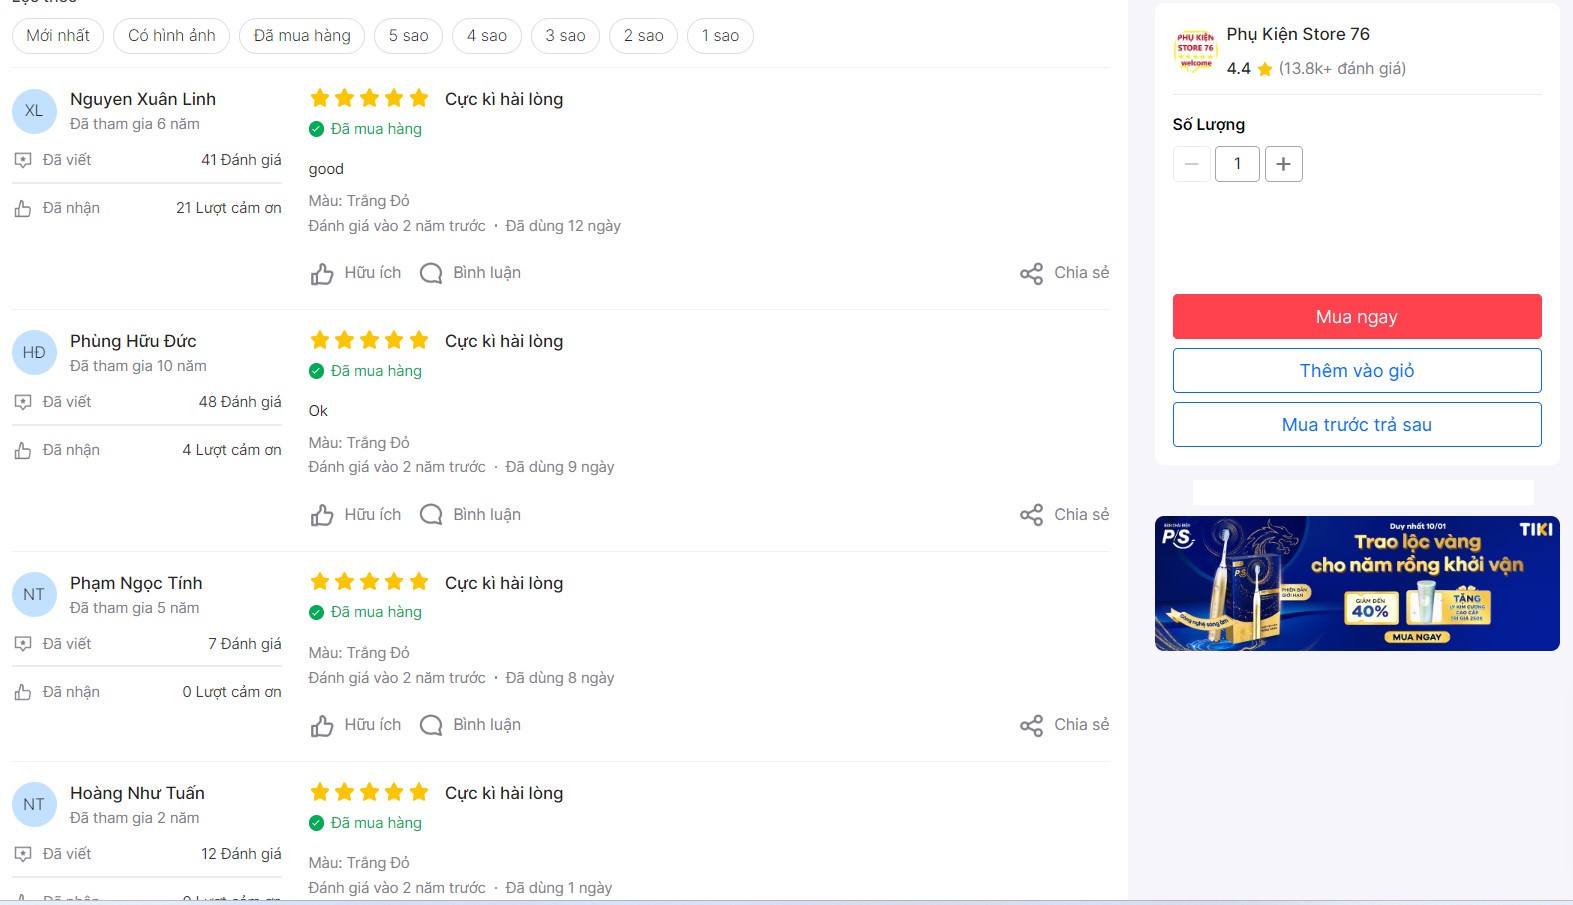Click comment bubble icon on Nguyen Xuân Linh's review
Viewport: 1573px width, 905px height.
(x=431, y=274)
